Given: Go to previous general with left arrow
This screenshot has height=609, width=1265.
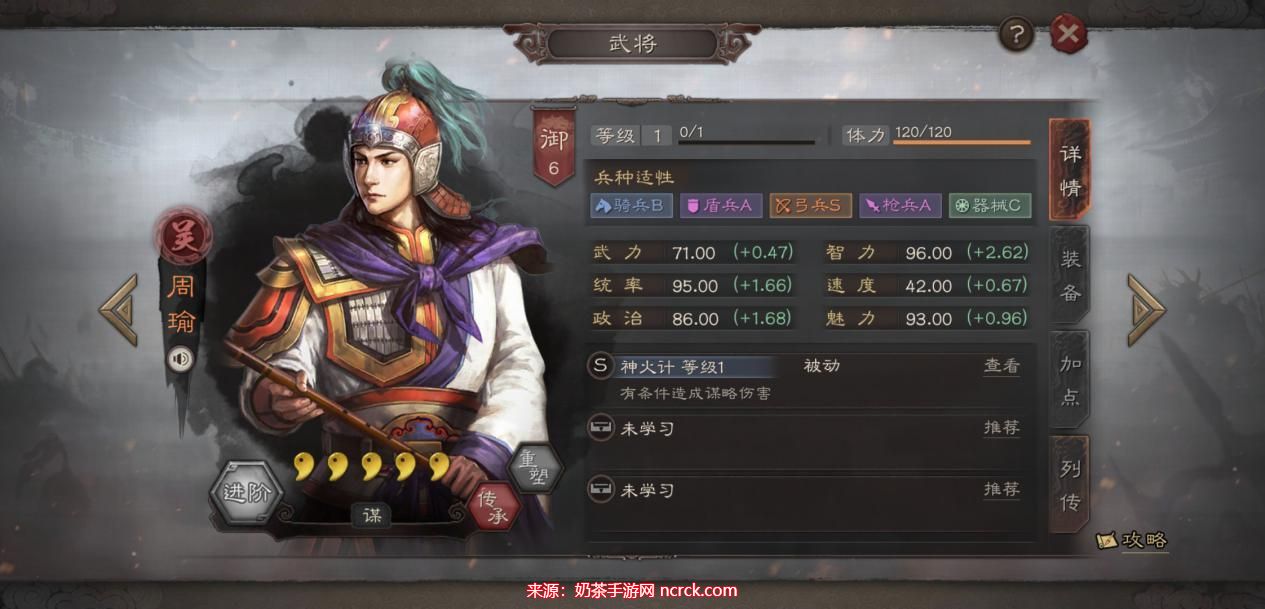Looking at the screenshot, I should click(x=119, y=310).
